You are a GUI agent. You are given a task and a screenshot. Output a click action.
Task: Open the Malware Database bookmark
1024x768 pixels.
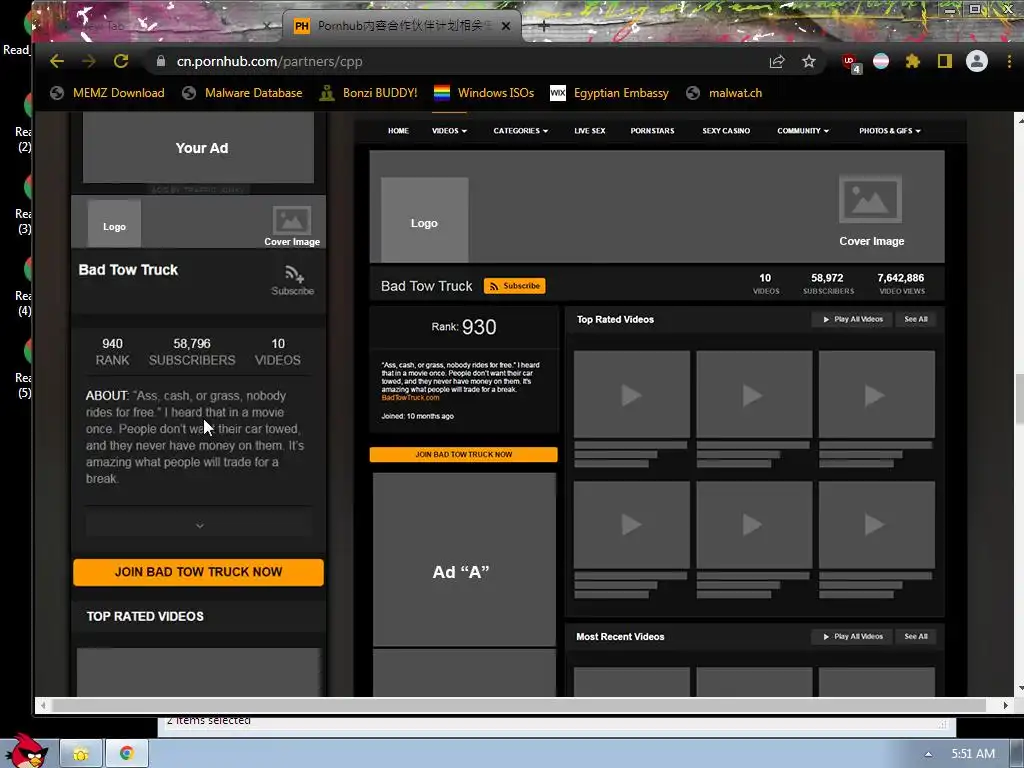(x=242, y=93)
